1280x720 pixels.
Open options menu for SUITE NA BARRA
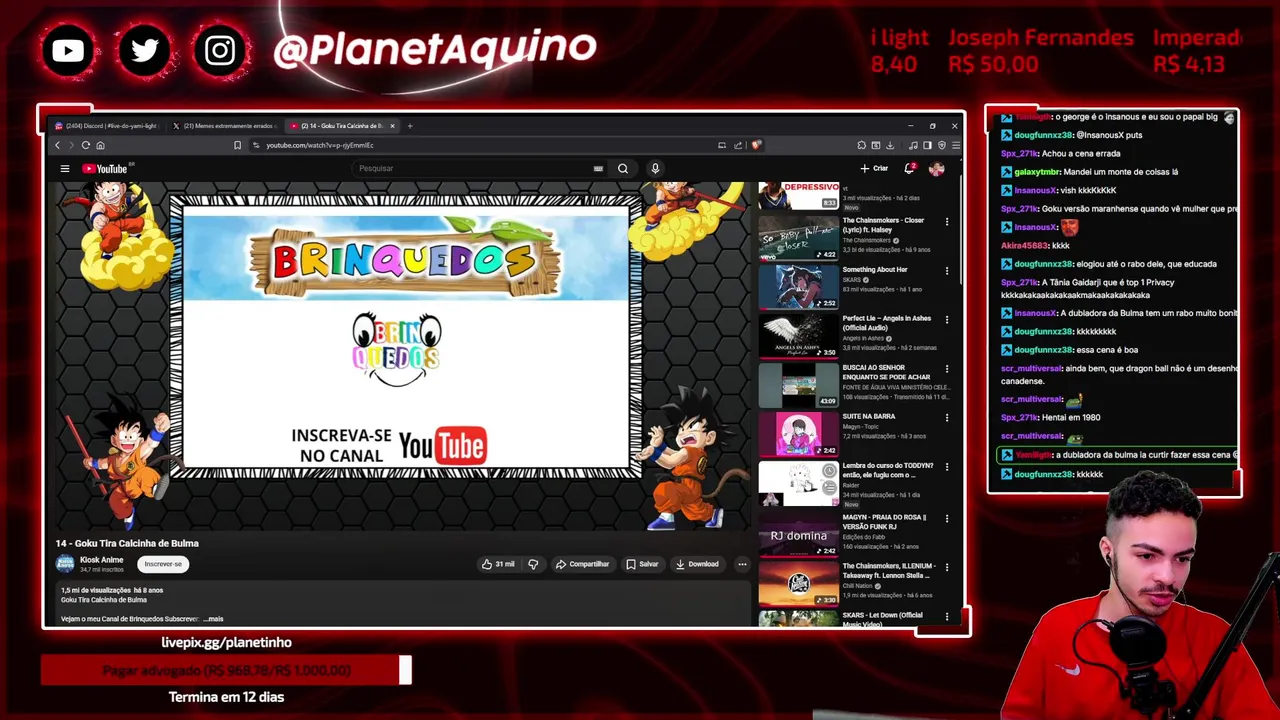[947, 418]
